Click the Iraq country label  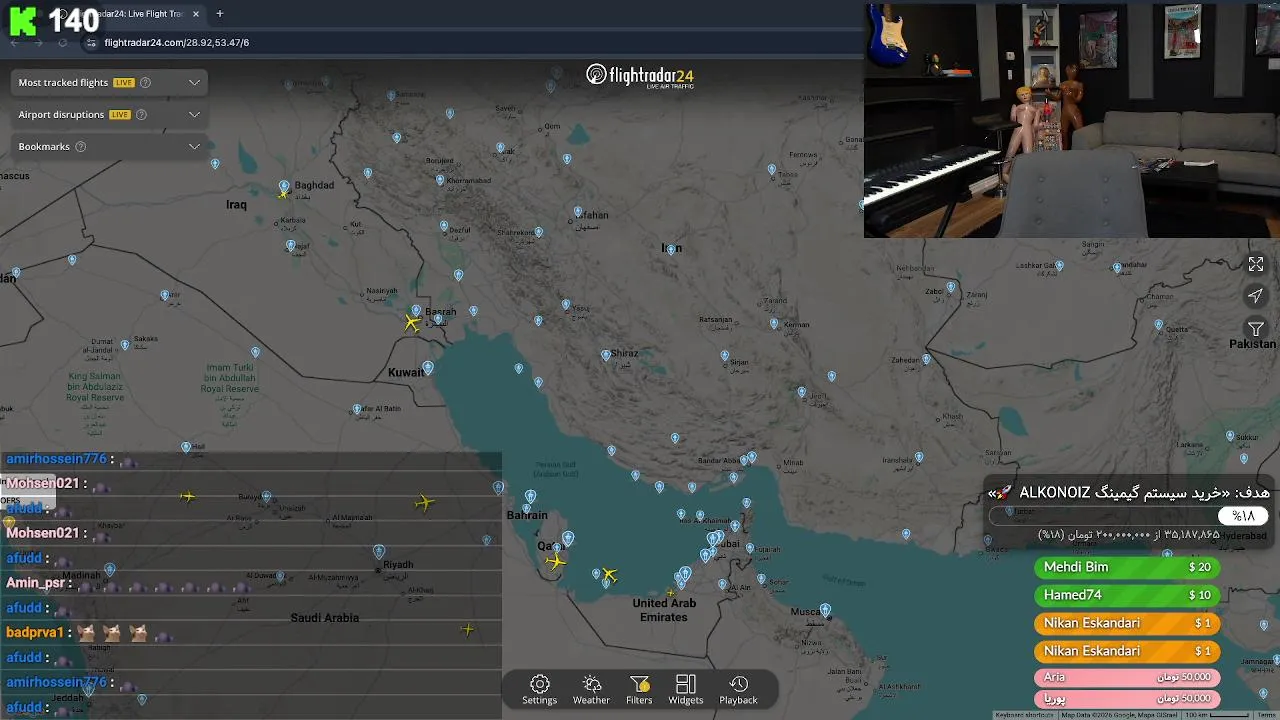click(x=236, y=205)
